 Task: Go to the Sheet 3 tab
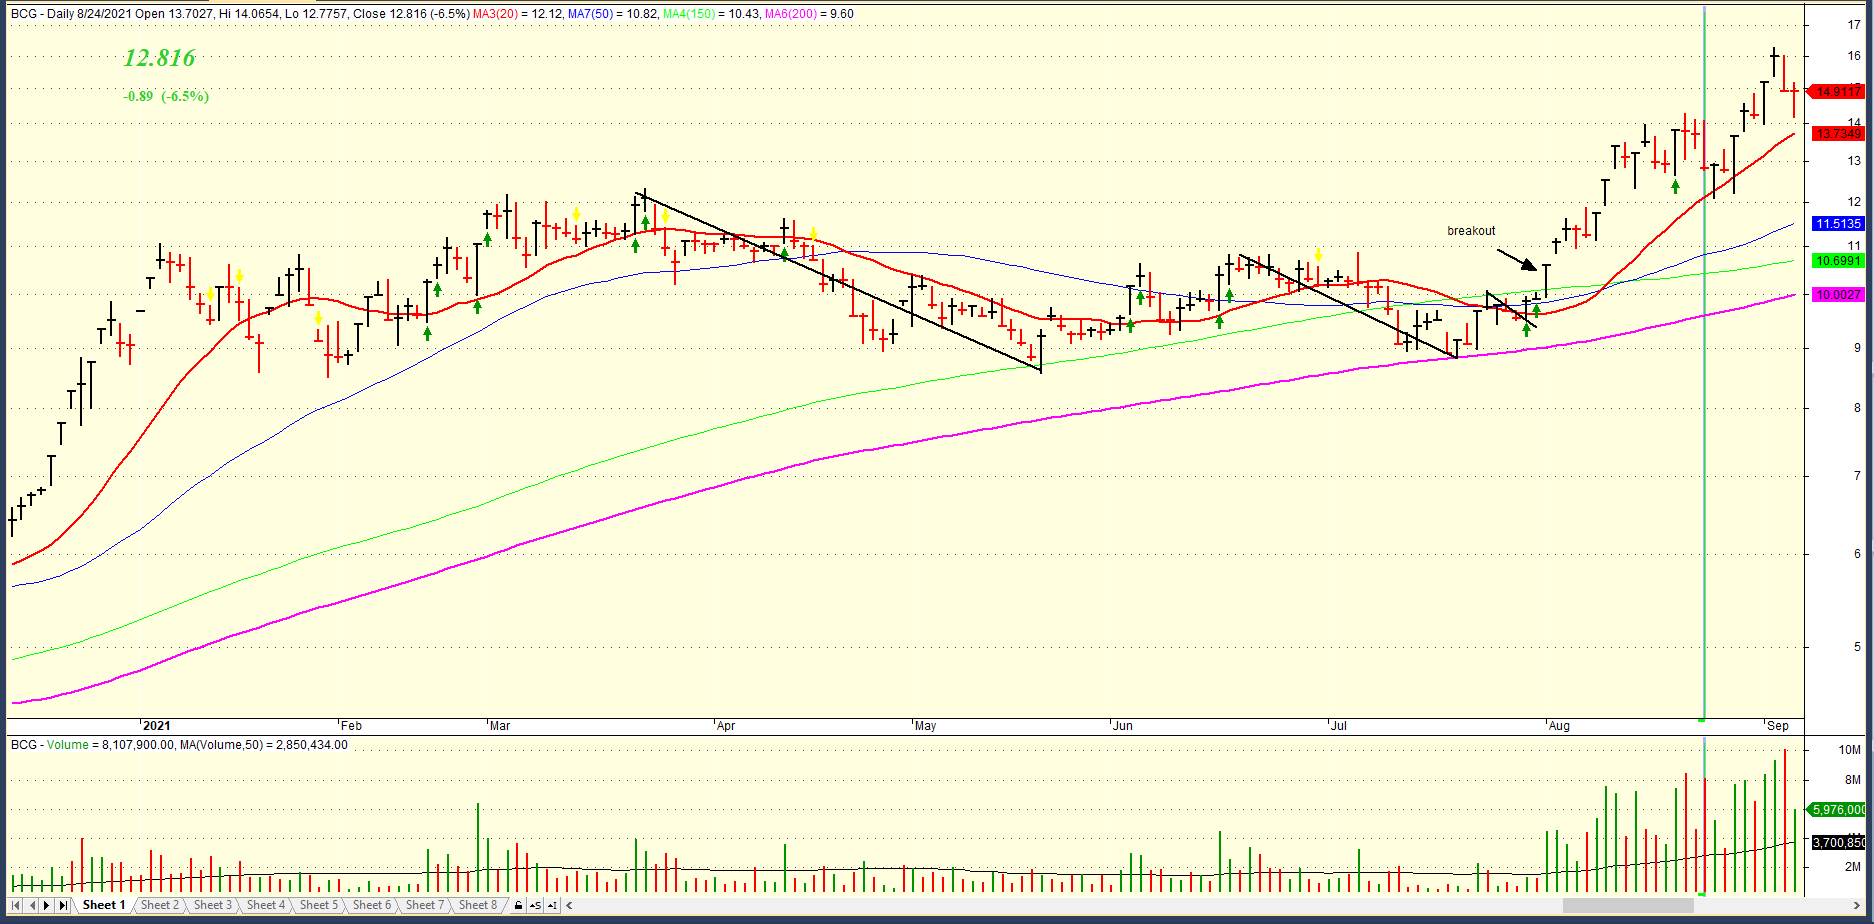click(212, 905)
